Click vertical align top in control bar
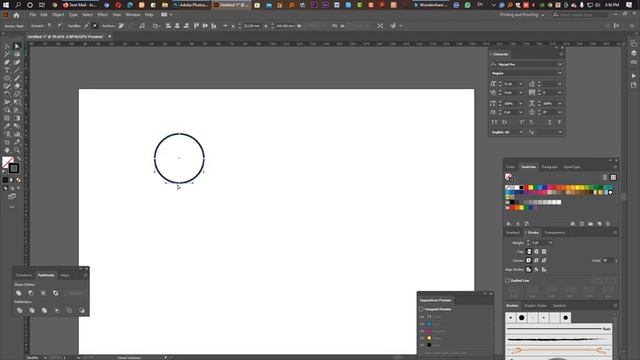 click(196, 26)
